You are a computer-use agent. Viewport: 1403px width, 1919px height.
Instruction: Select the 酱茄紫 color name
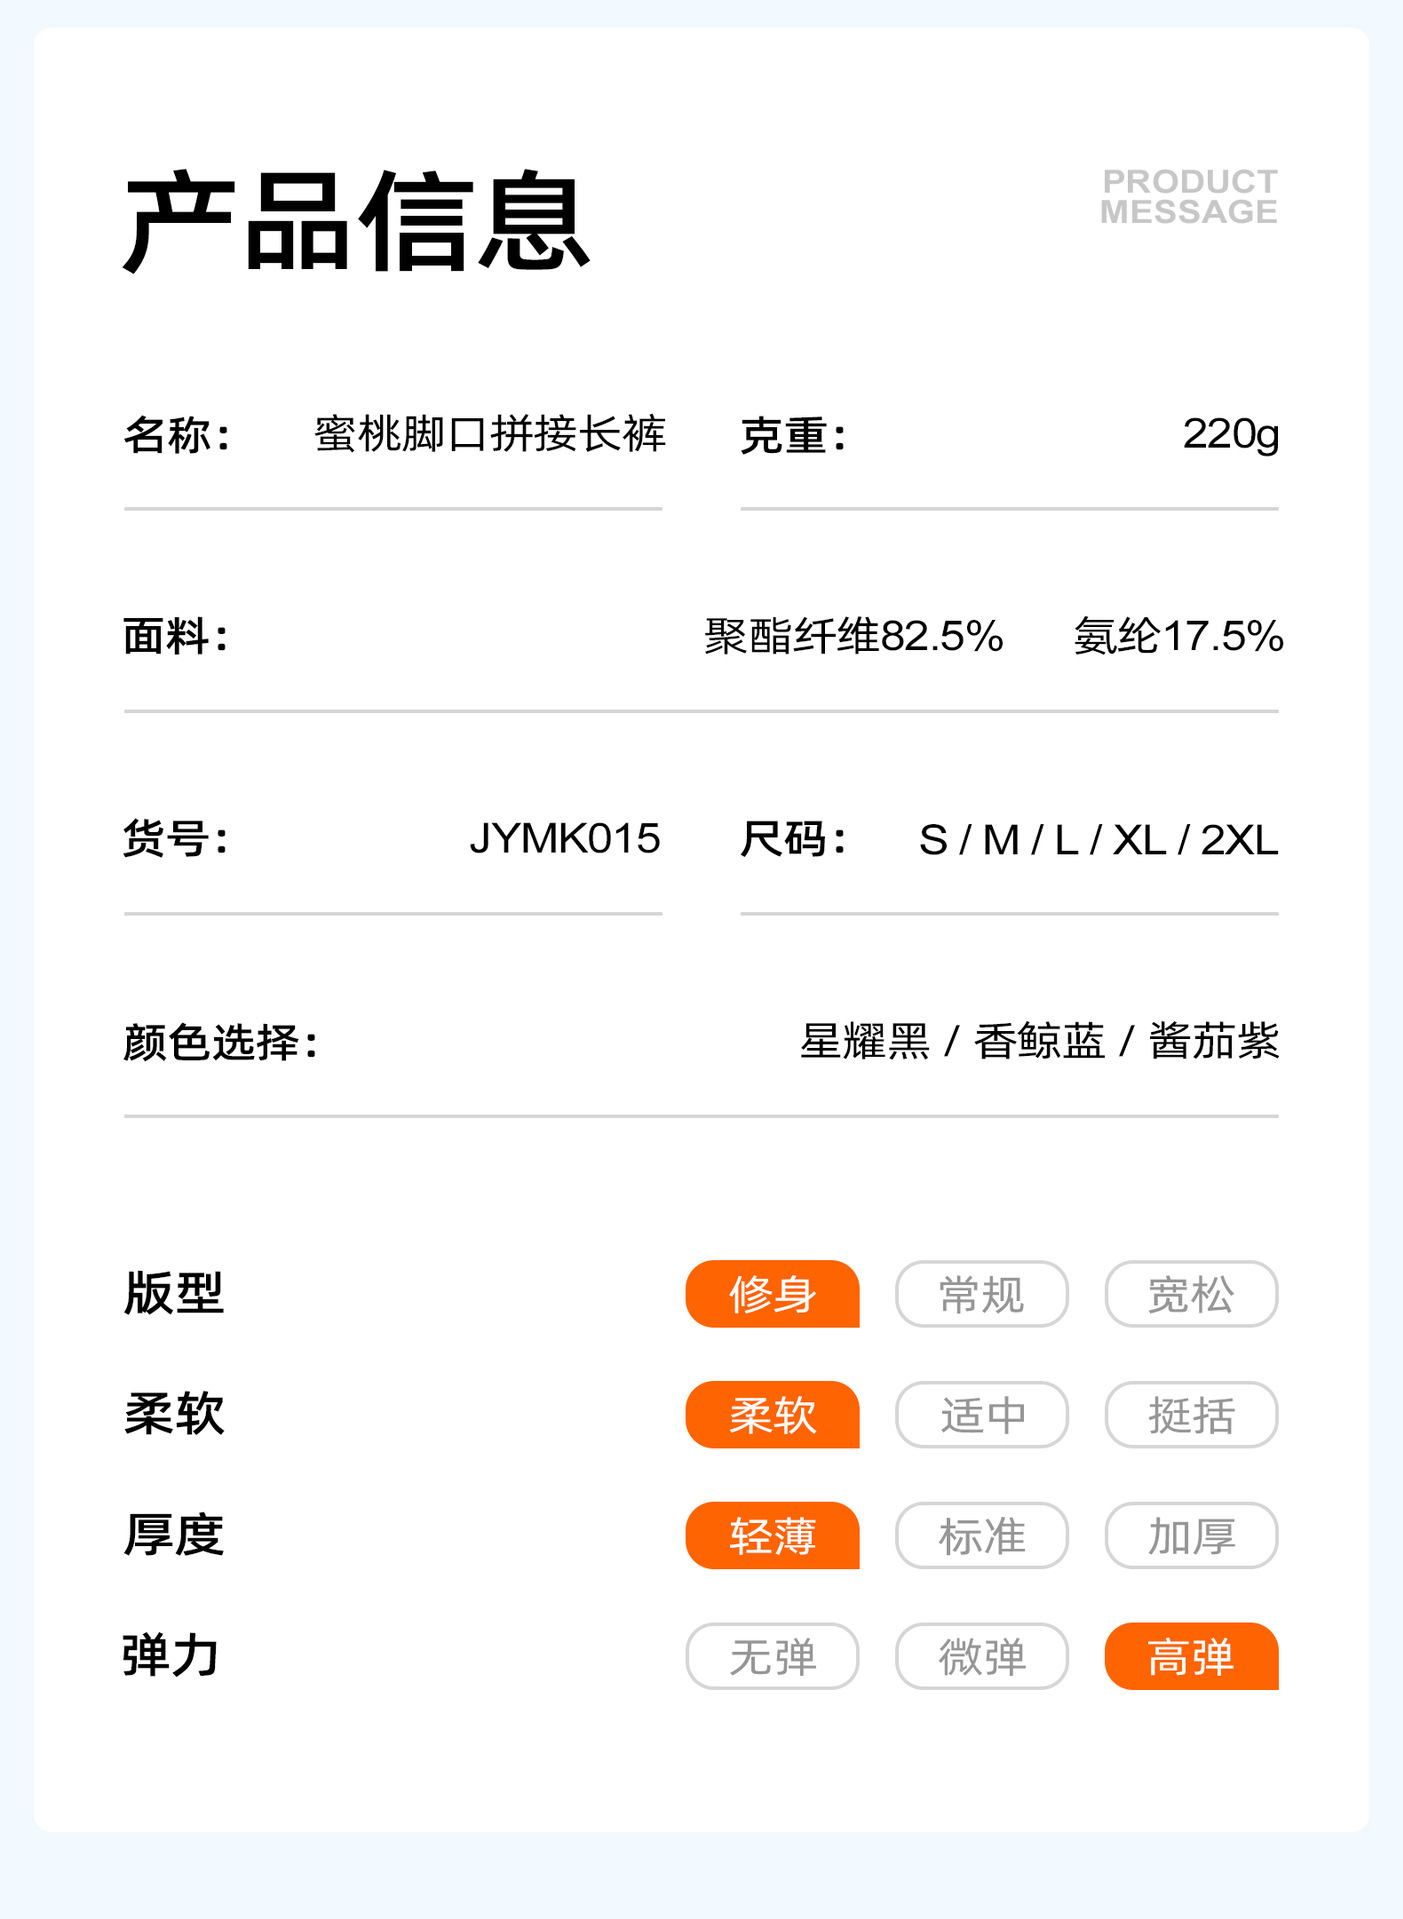(x=1213, y=1042)
